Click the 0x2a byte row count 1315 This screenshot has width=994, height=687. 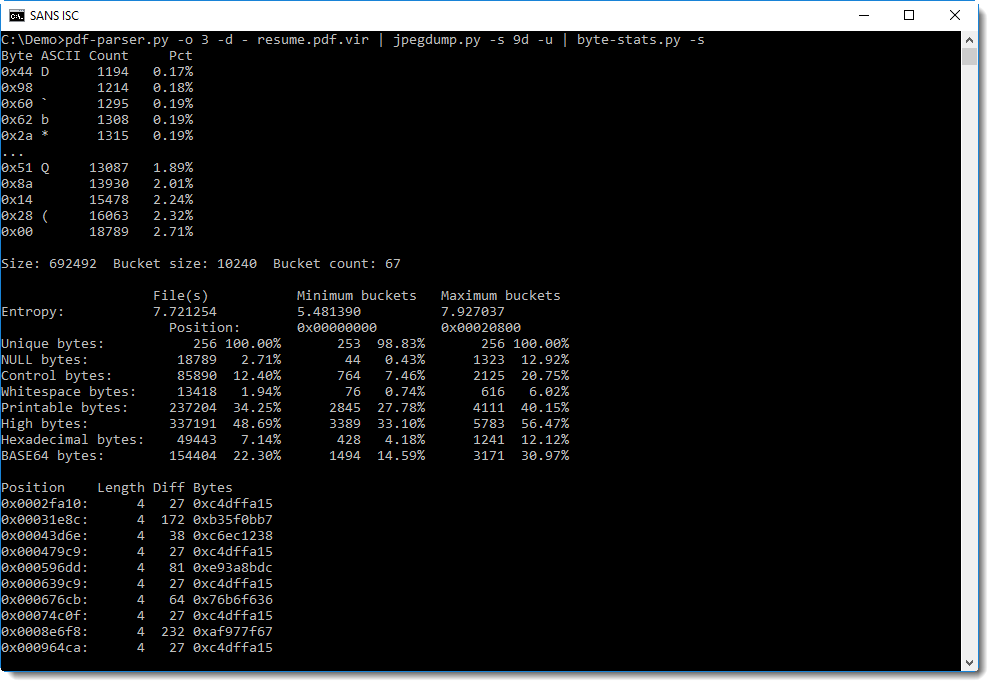(113, 136)
